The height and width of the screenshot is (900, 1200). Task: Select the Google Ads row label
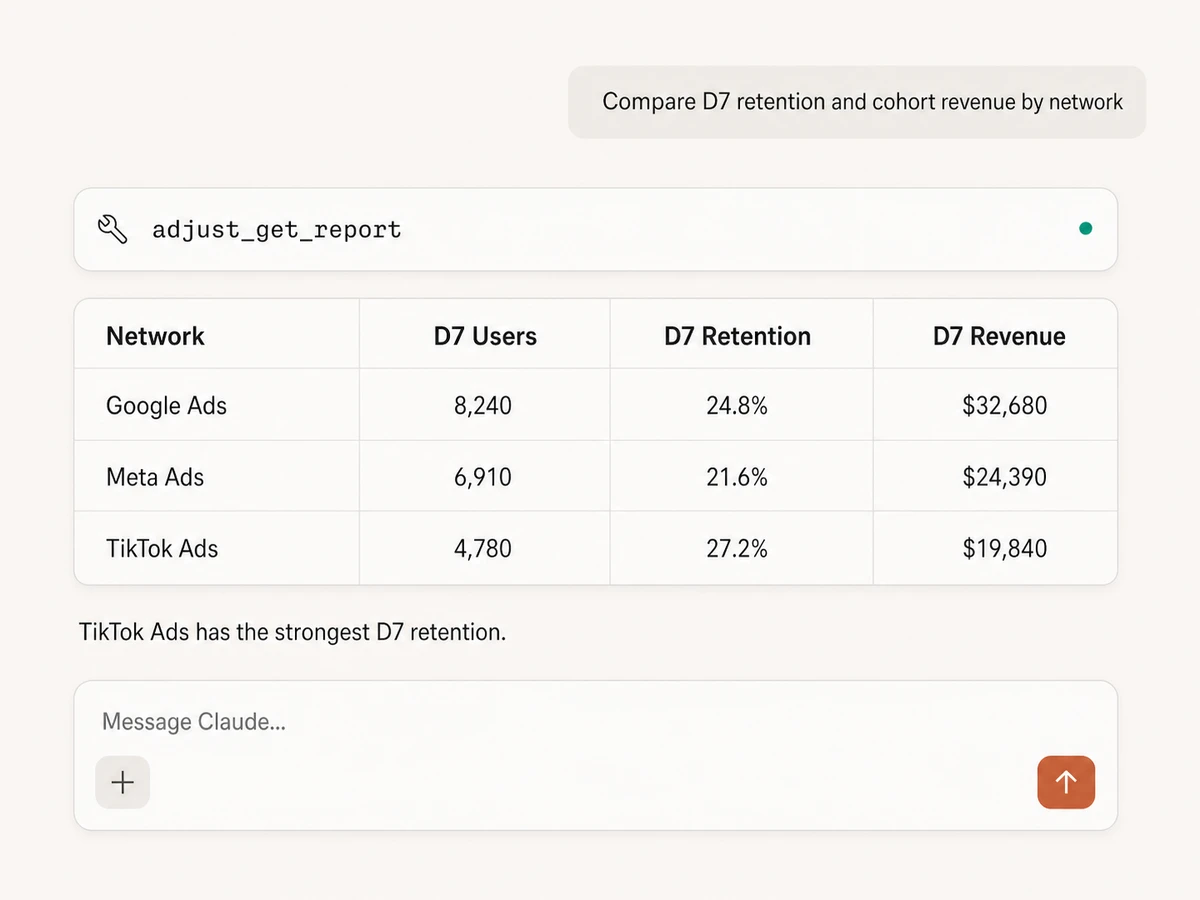tap(166, 406)
